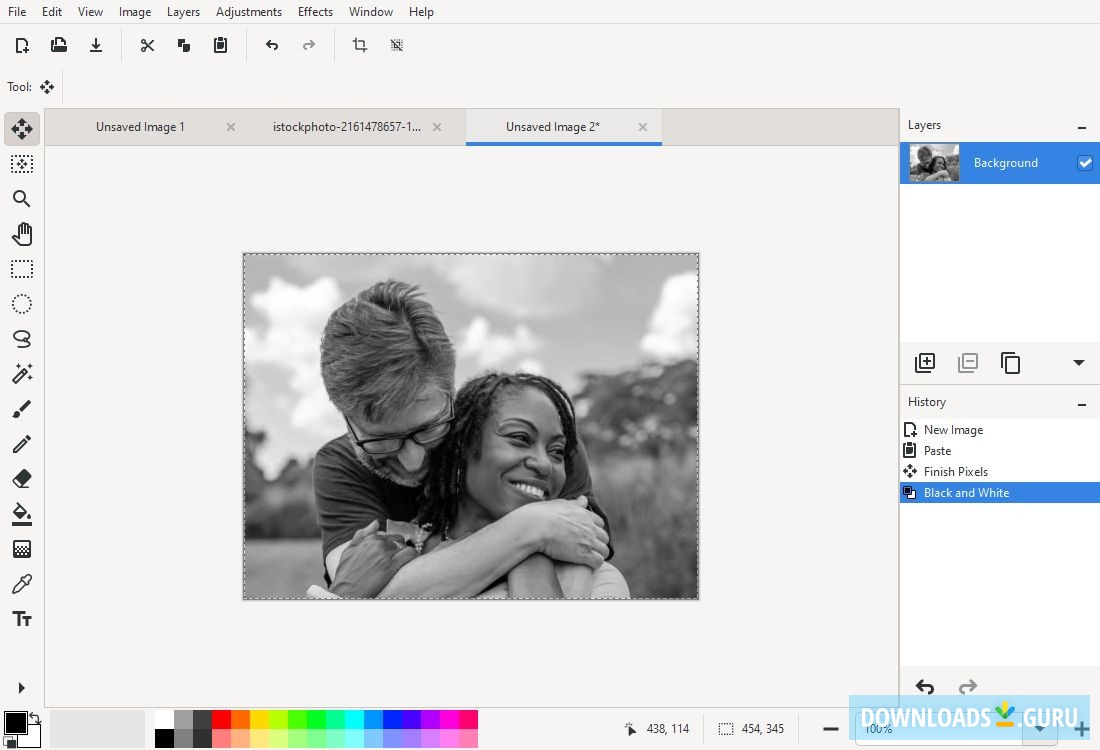The height and width of the screenshot is (750, 1100).
Task: Select the Text tool
Action: coord(22,619)
